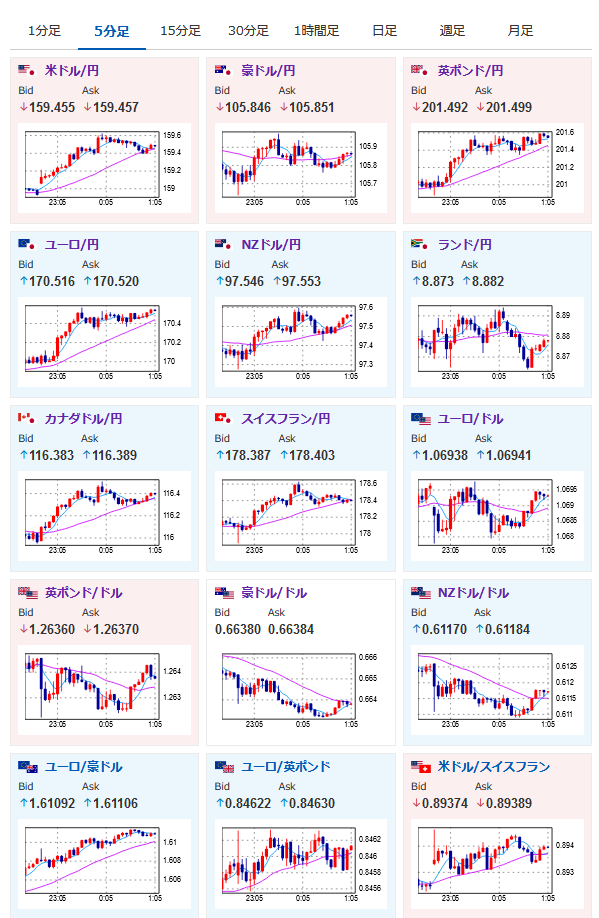
Task: Click the Canada flag icon for カナダドル/円
Action: pos(27,419)
